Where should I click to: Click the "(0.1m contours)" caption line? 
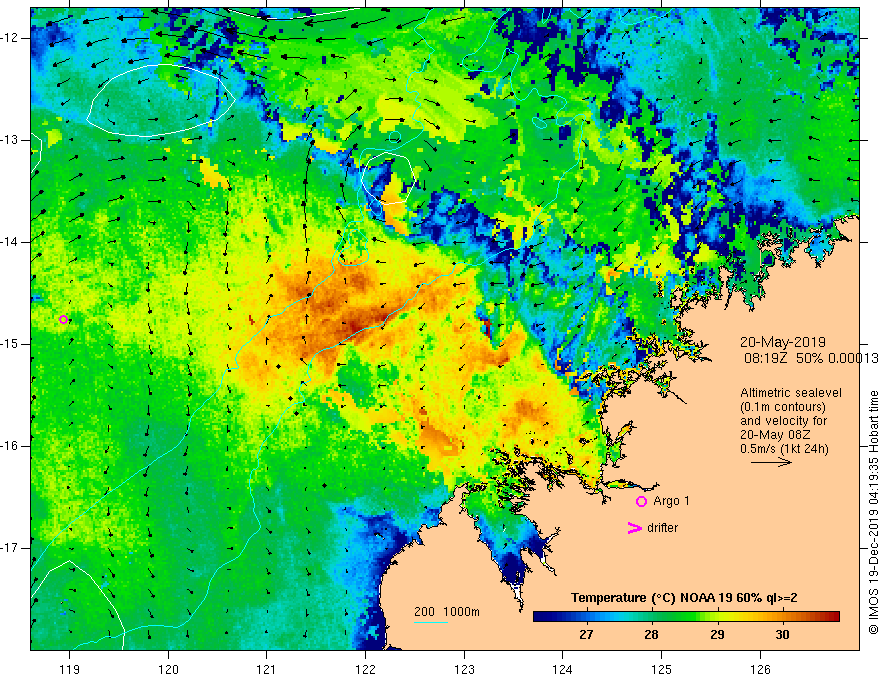pos(782,407)
